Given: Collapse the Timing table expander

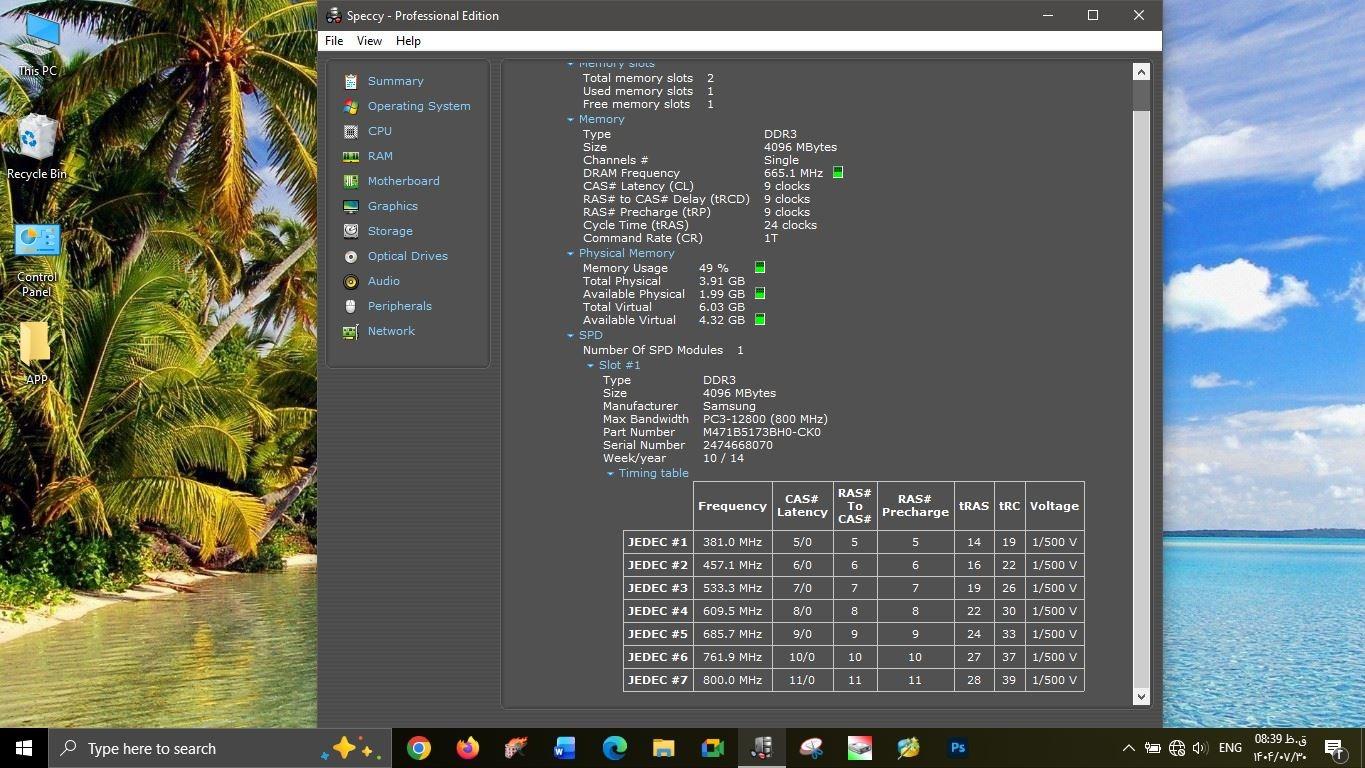Looking at the screenshot, I should pos(611,474).
